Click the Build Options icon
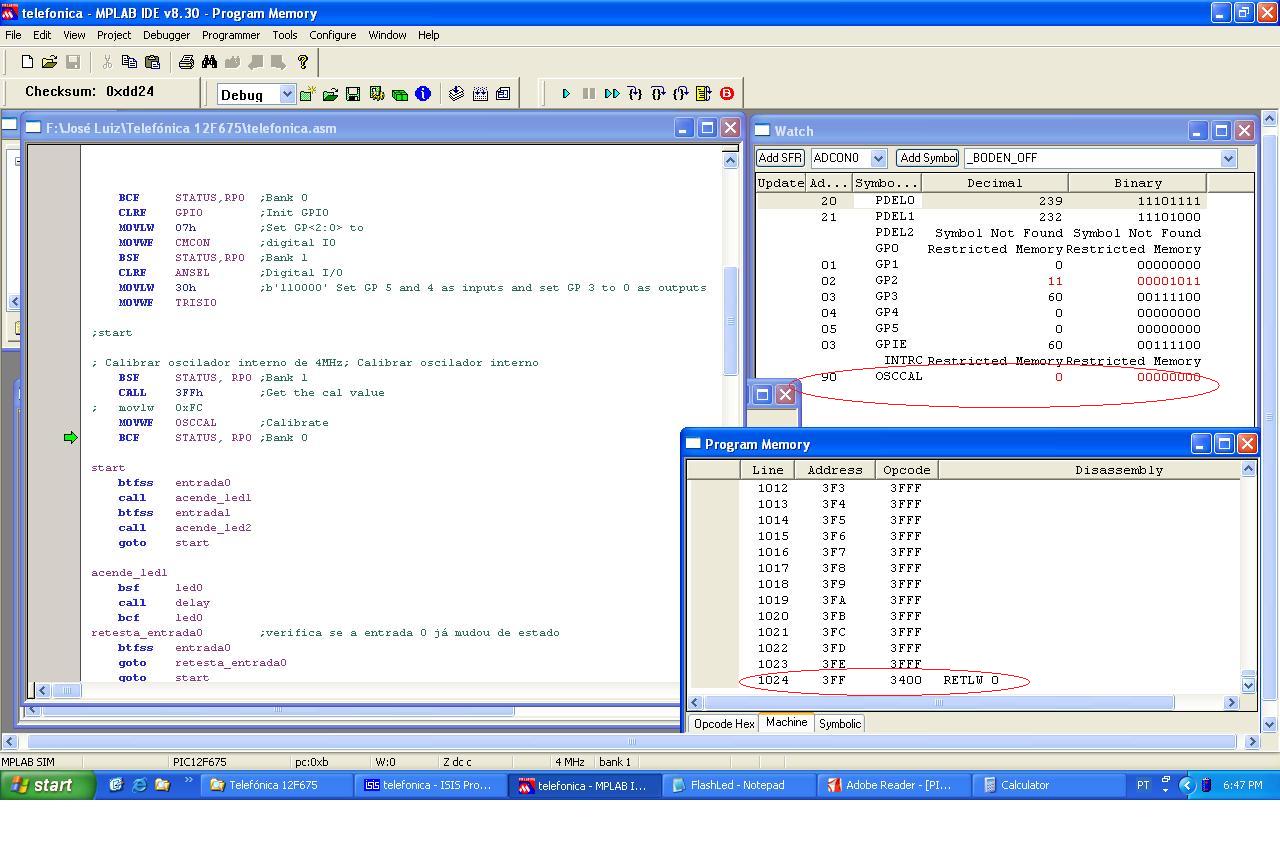This screenshot has width=1280, height=859. [x=376, y=94]
